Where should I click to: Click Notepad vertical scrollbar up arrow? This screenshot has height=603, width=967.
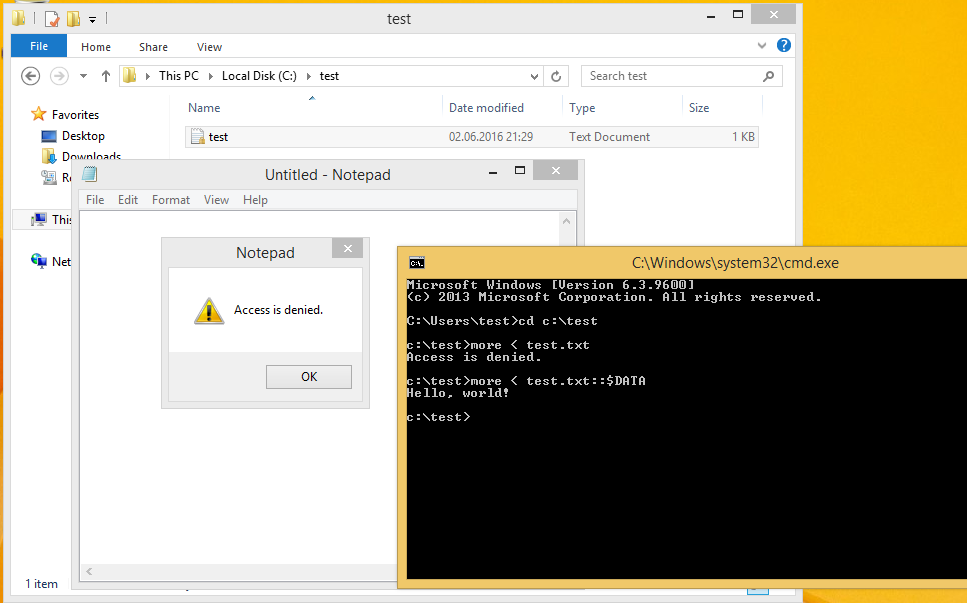click(x=567, y=221)
